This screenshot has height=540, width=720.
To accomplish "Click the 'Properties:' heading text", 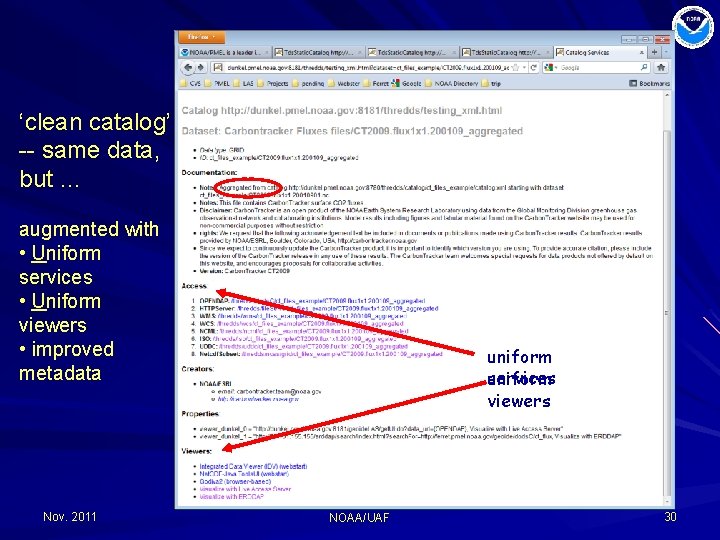I will tap(200, 414).
